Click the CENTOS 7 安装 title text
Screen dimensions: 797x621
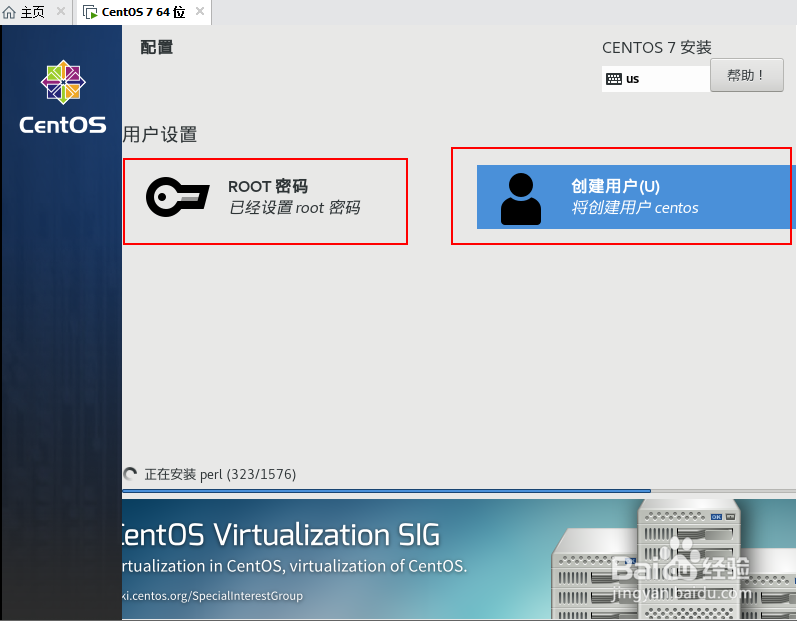tap(657, 48)
